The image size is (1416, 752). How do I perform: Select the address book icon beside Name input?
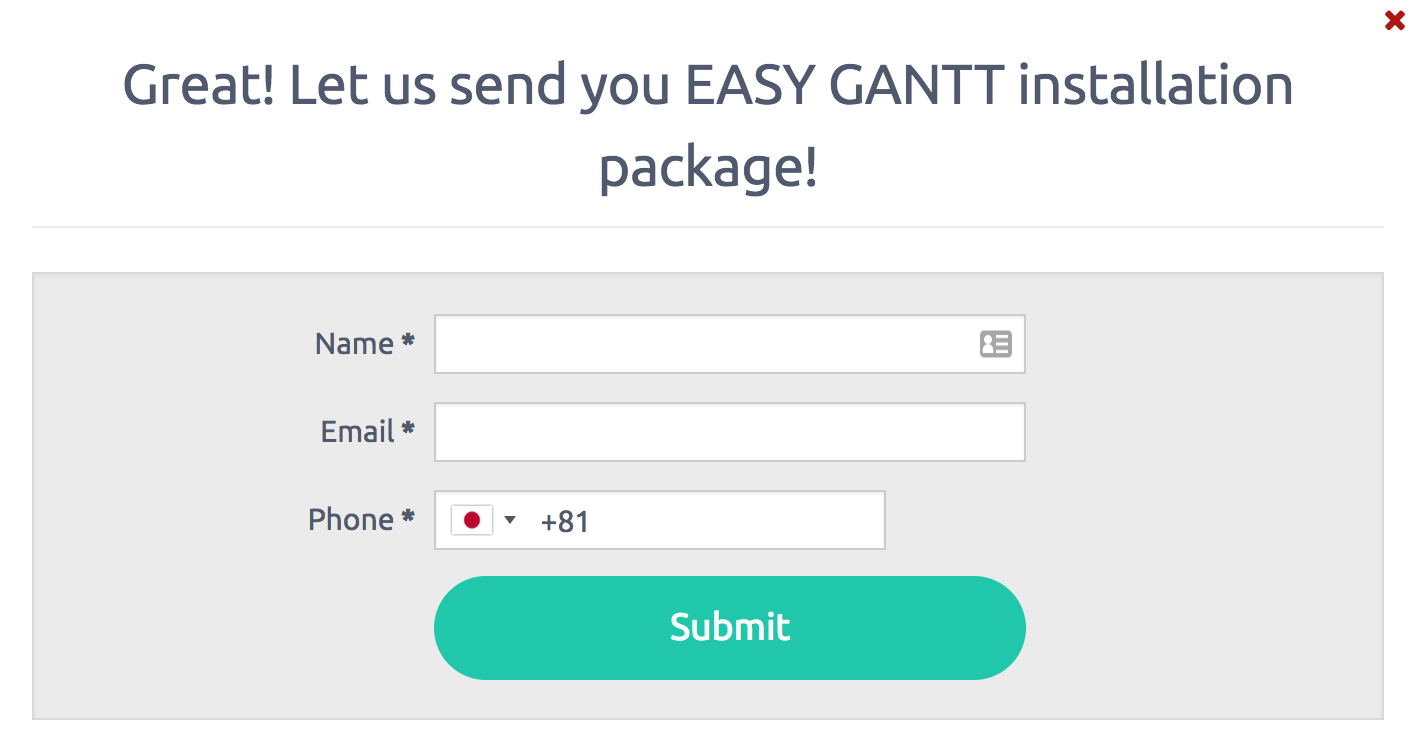click(x=996, y=344)
